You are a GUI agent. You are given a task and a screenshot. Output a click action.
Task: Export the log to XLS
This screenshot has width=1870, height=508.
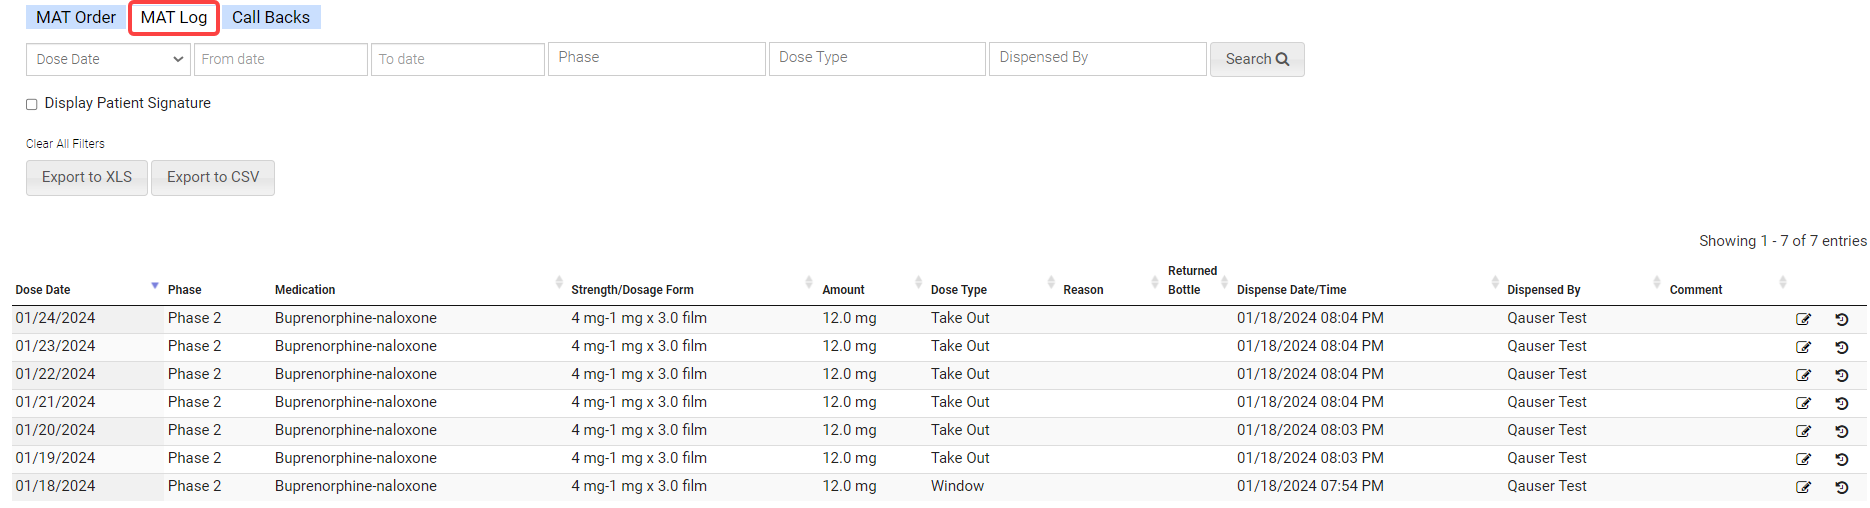[x=87, y=177]
